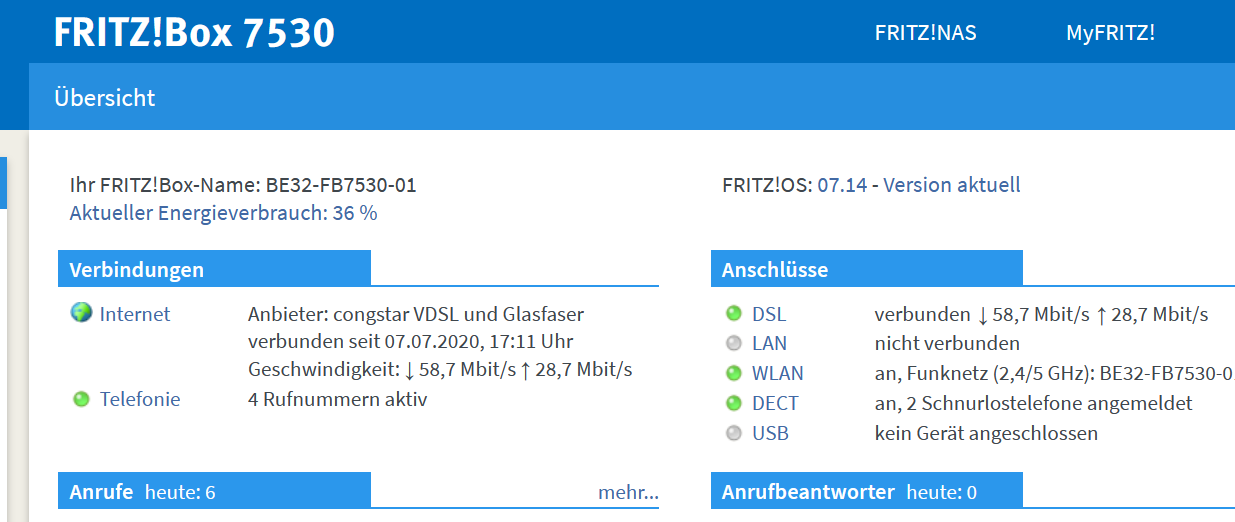This screenshot has height=522, width=1235.
Task: Open the LAN settings link
Action: coord(770,344)
